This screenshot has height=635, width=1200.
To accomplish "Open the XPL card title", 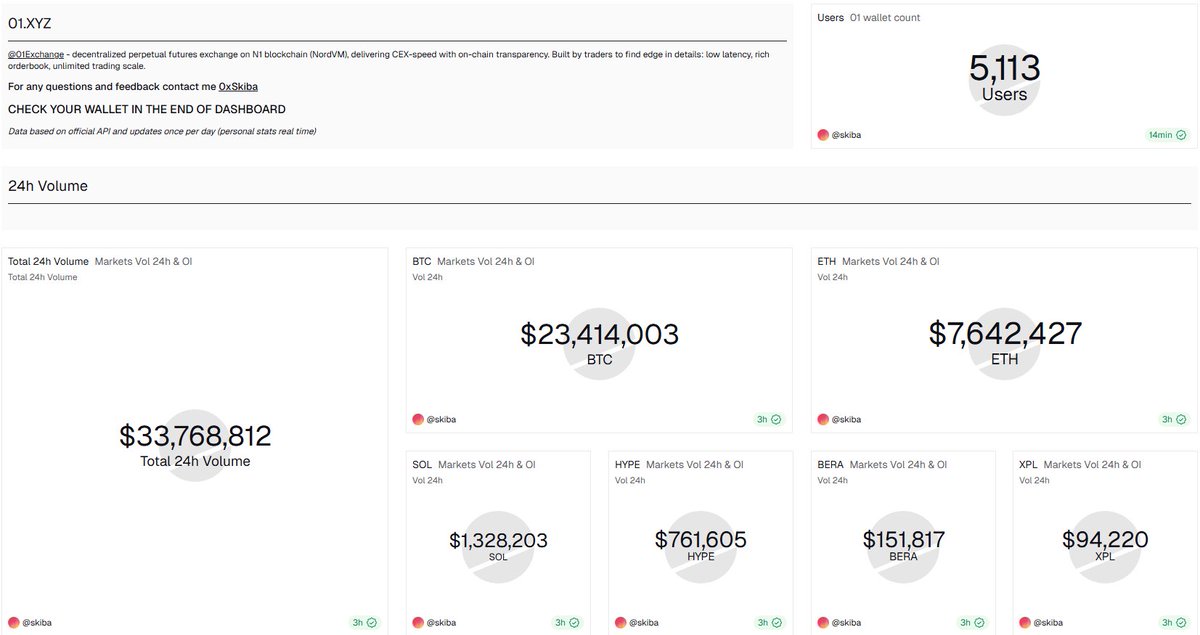I will click(1028, 465).
